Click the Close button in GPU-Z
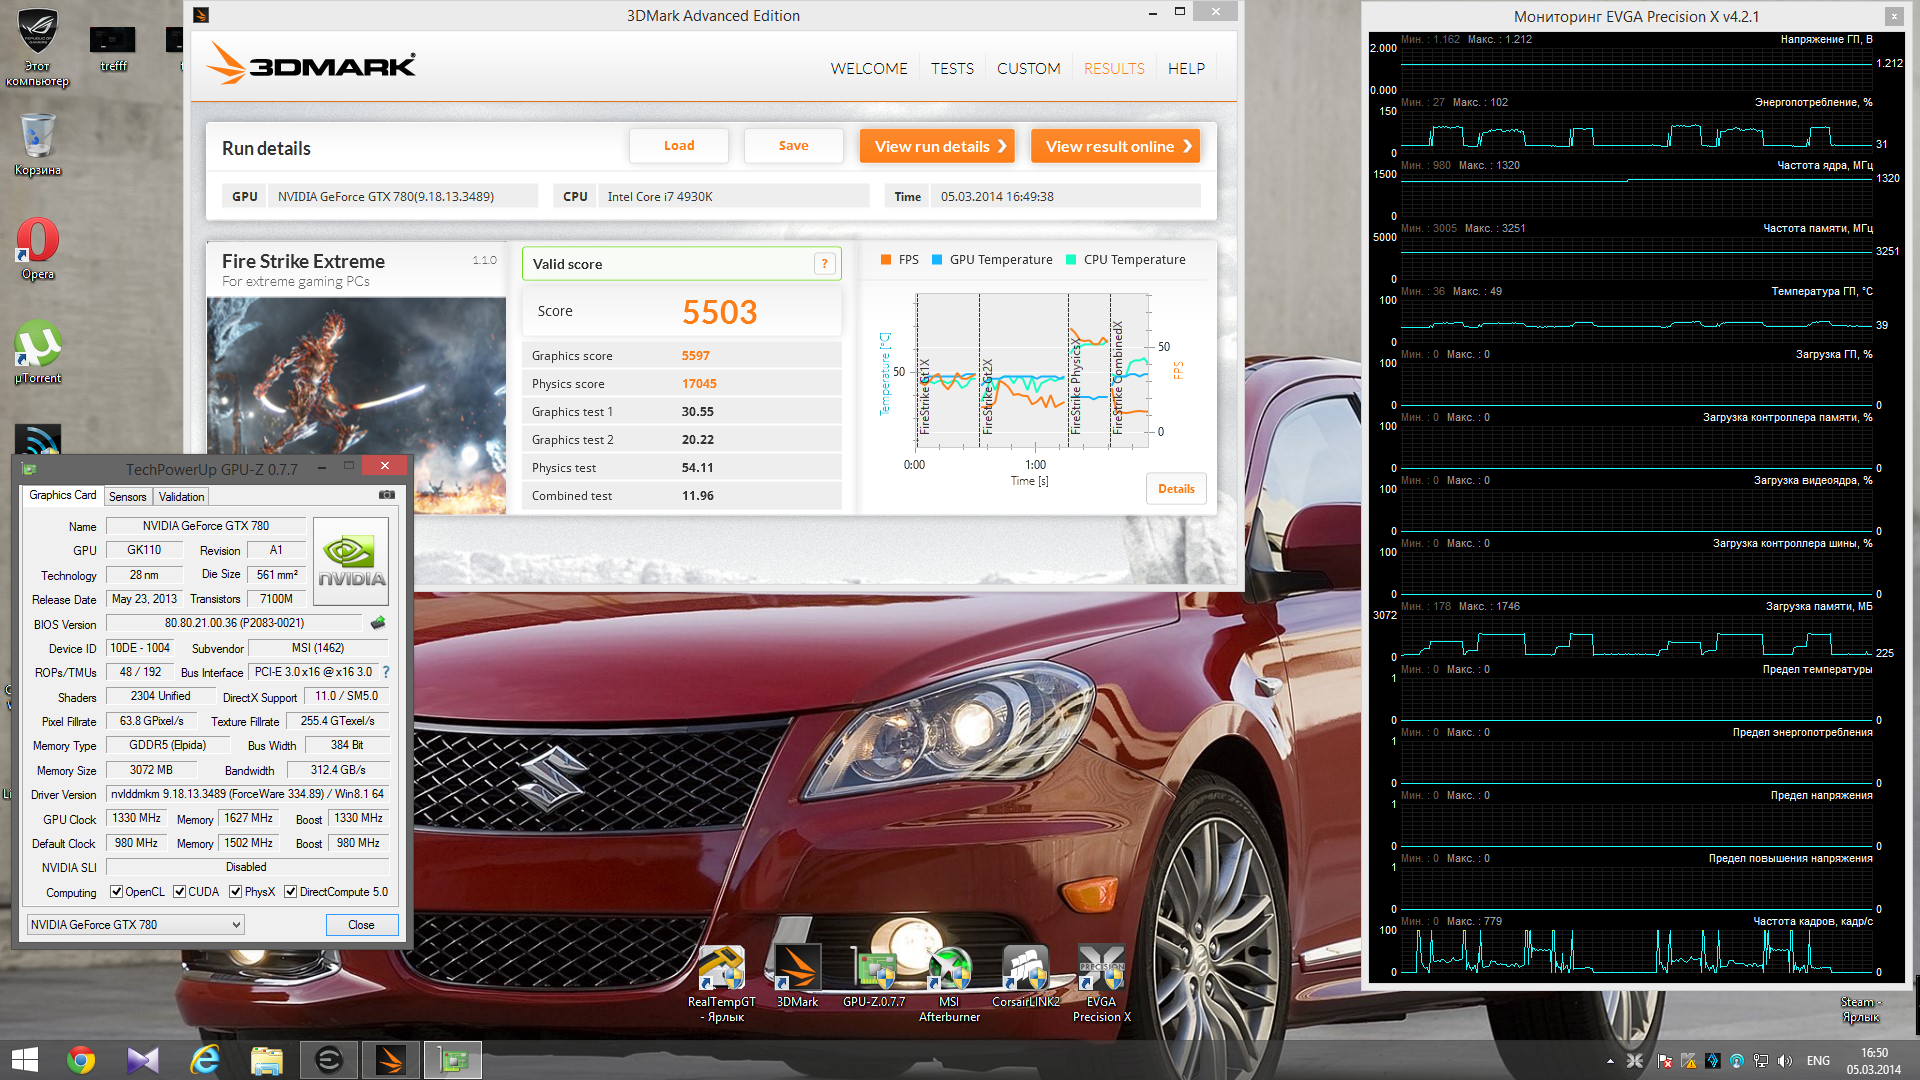1920x1080 pixels. [361, 925]
